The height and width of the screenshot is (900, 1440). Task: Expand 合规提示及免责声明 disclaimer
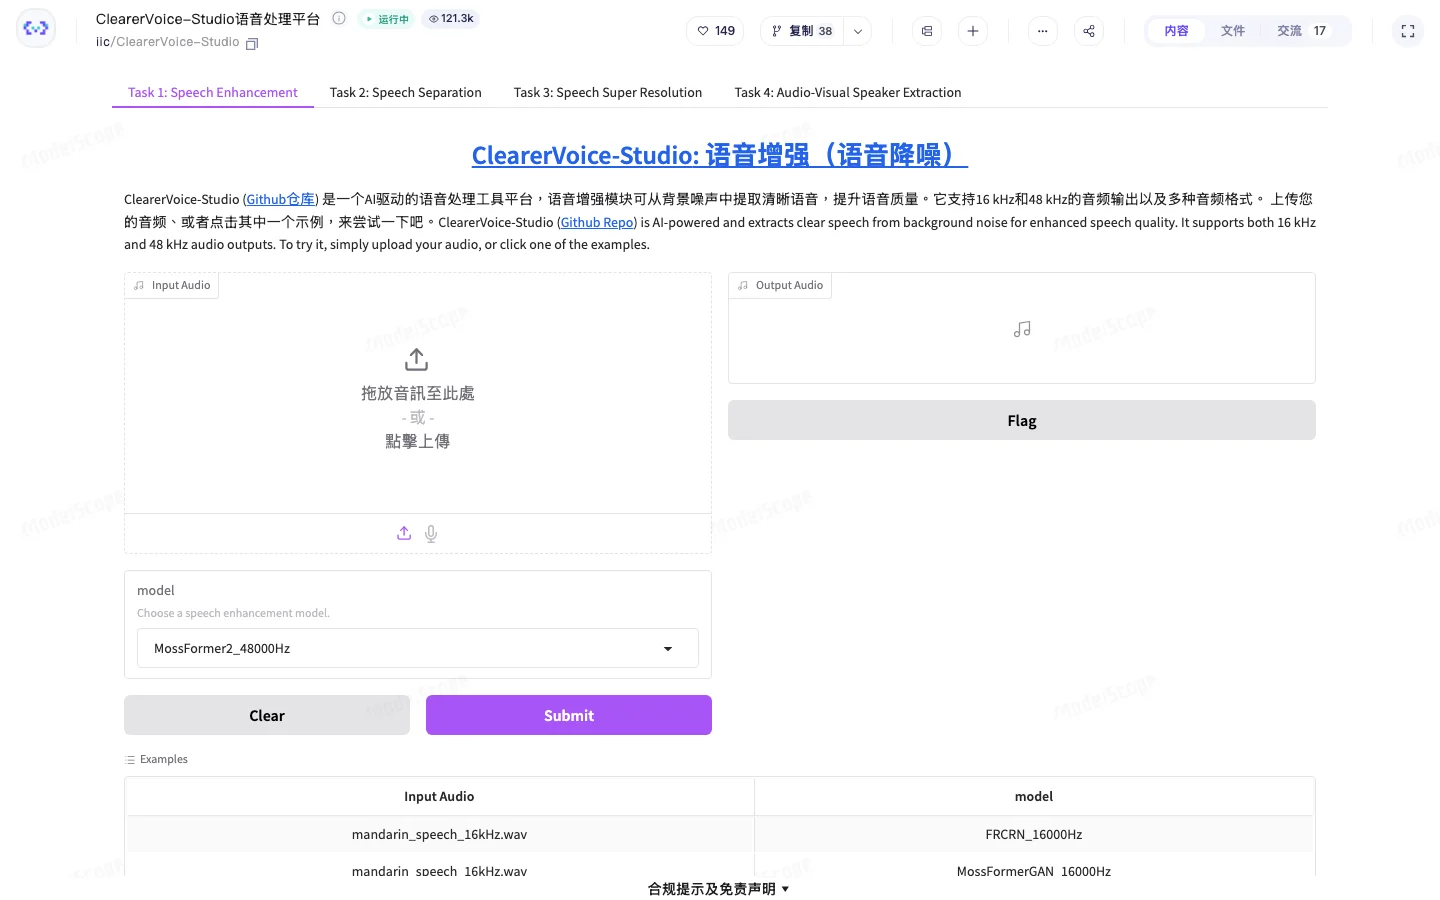pyautogui.click(x=719, y=888)
